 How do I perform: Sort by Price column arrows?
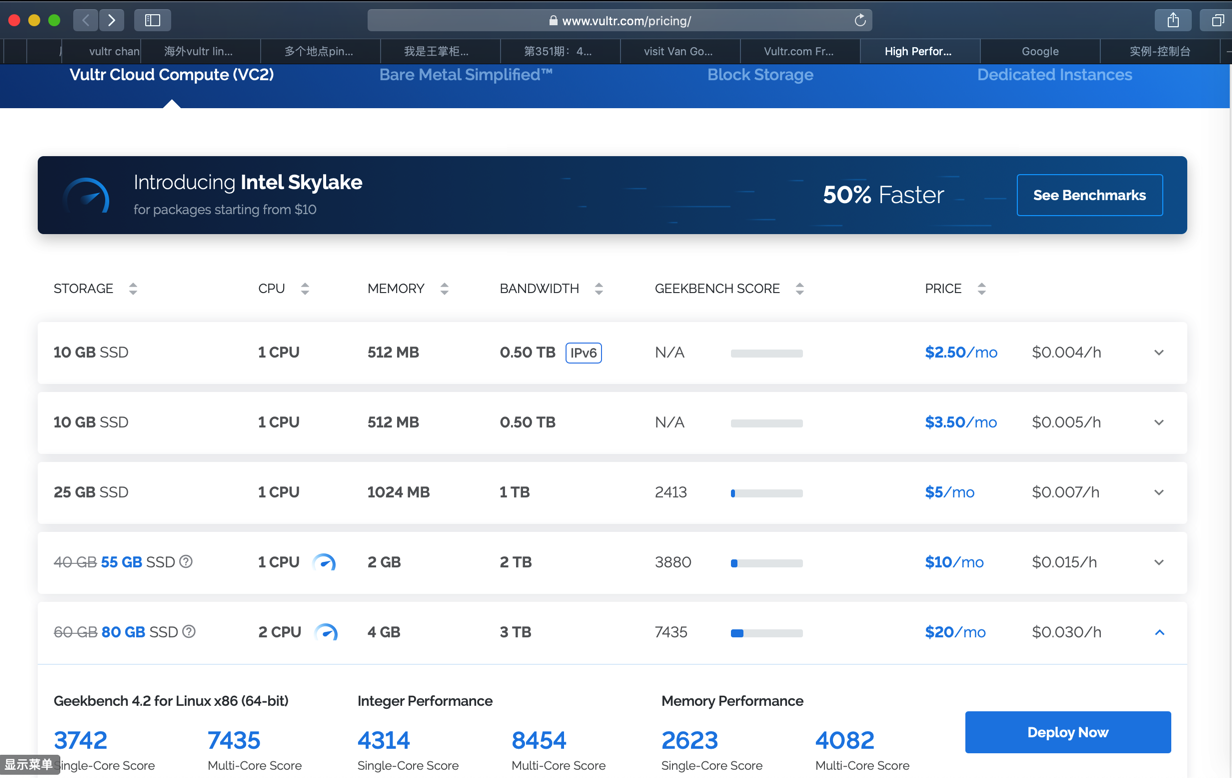click(x=982, y=289)
